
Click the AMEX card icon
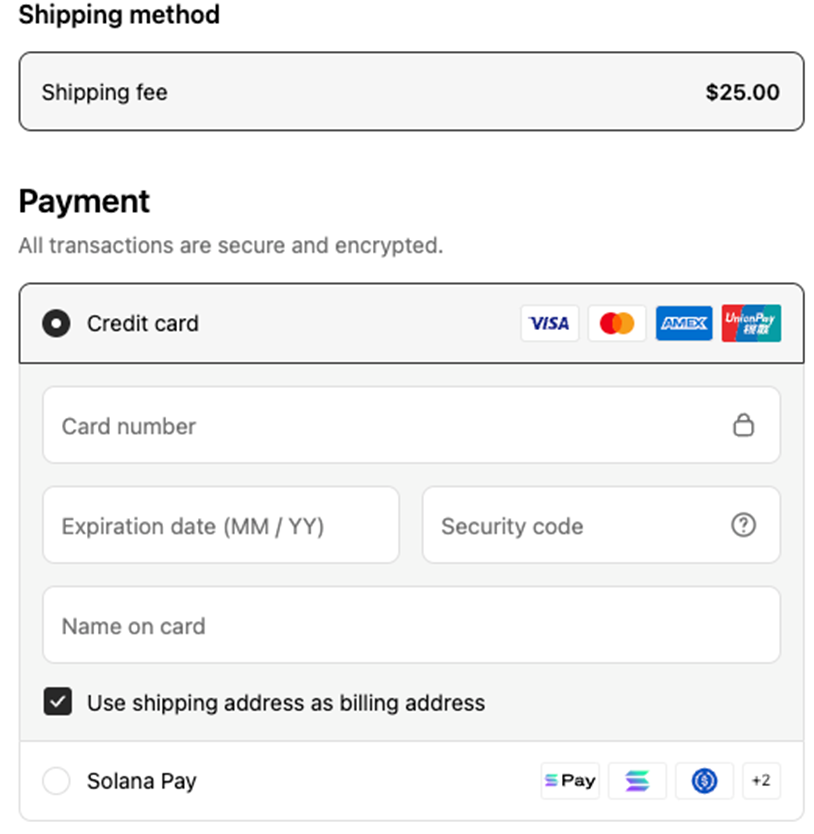(684, 323)
